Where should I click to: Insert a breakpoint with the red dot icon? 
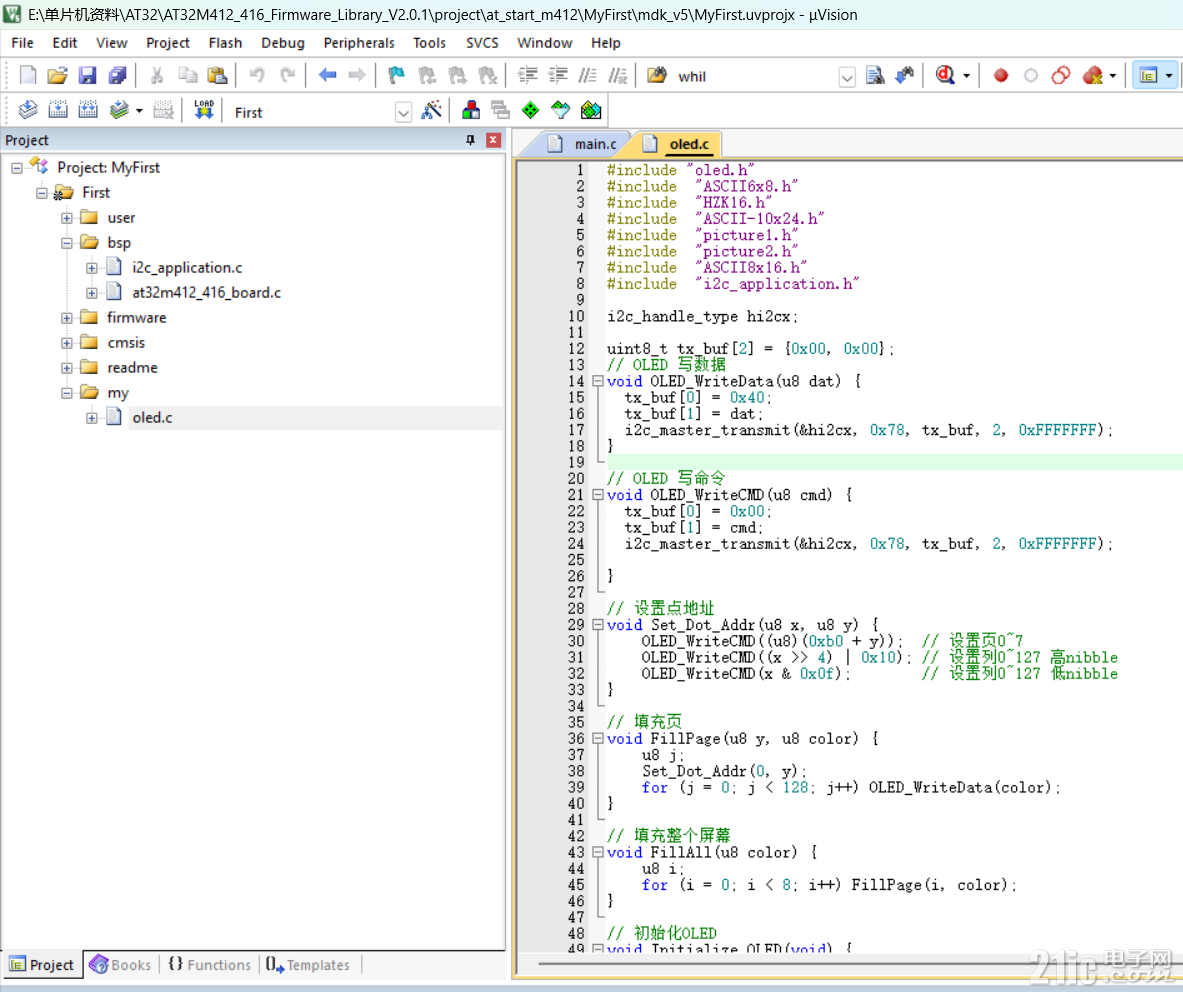(x=1000, y=75)
